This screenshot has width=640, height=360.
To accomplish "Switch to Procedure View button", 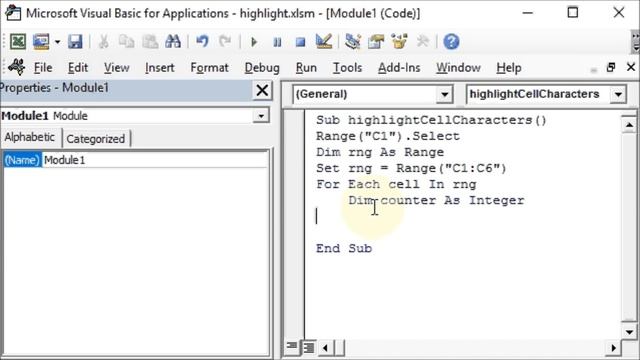I will point(292,348).
